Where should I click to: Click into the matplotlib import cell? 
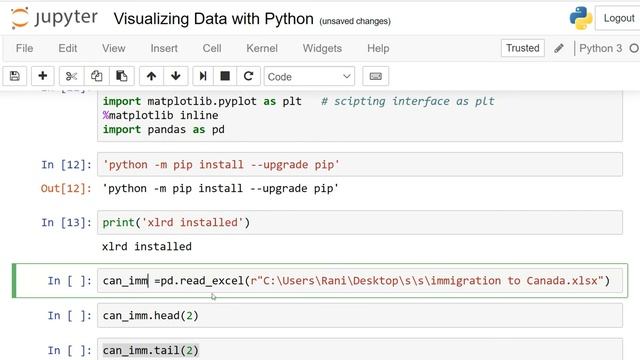[360, 116]
